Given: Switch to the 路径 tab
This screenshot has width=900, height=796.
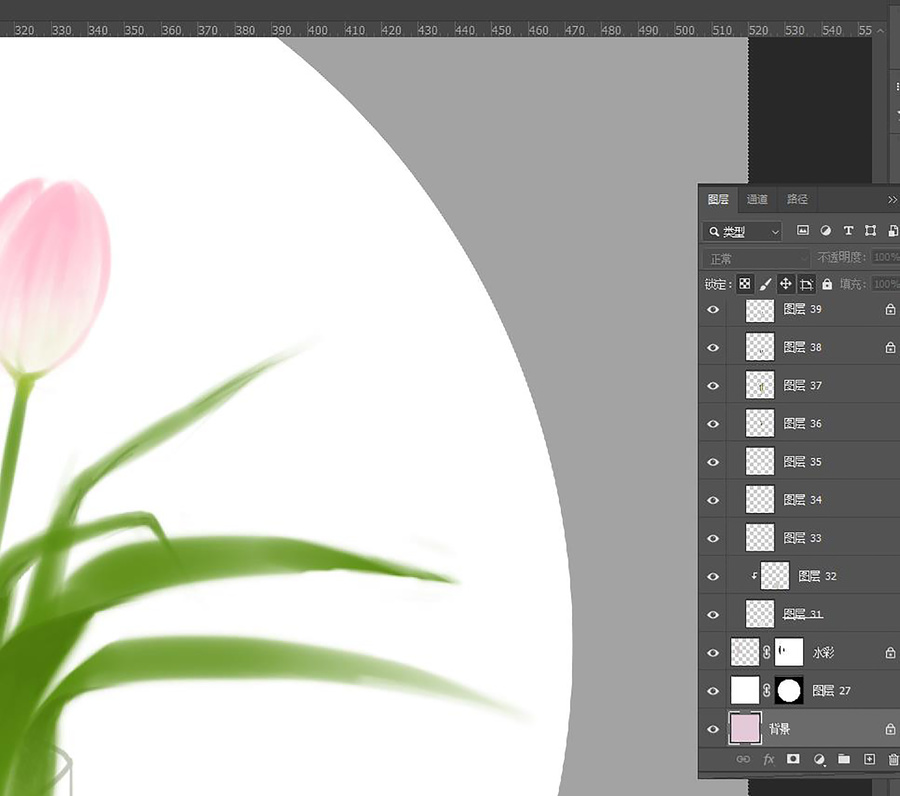Looking at the screenshot, I should coord(797,199).
